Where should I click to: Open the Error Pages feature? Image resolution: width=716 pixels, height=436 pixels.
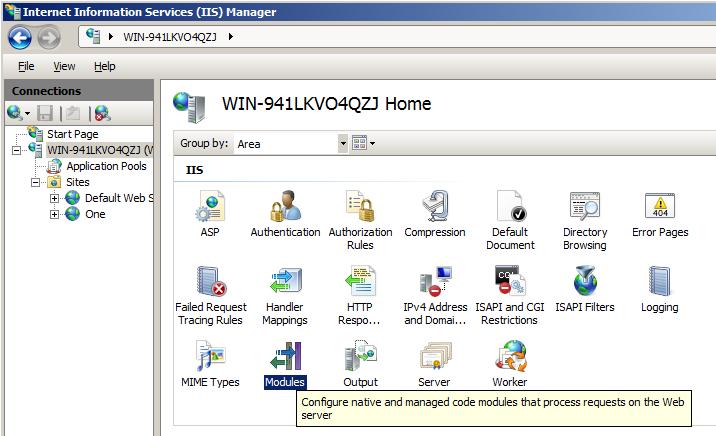pyautogui.click(x=660, y=214)
